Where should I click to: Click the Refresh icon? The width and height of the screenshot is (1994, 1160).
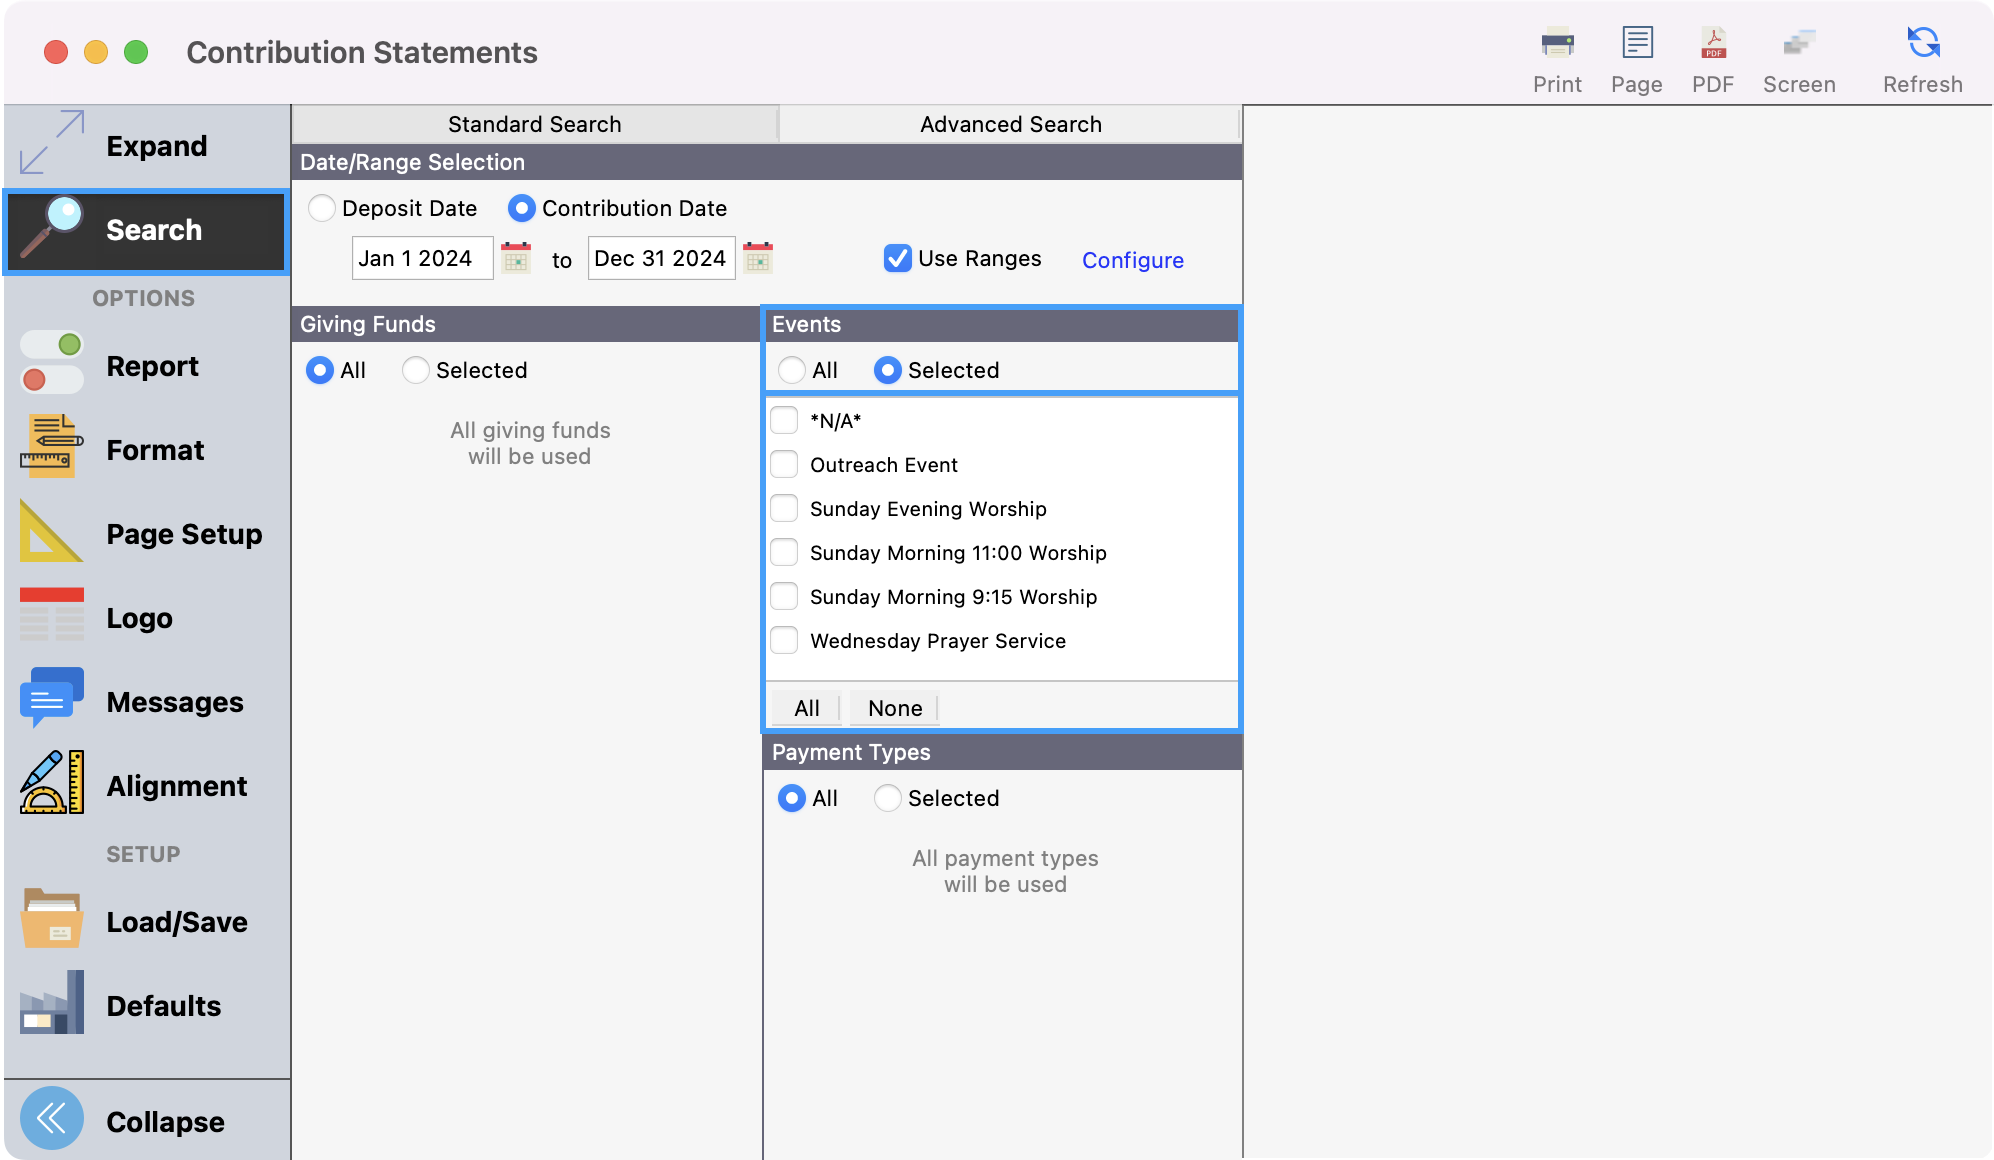pos(1922,44)
